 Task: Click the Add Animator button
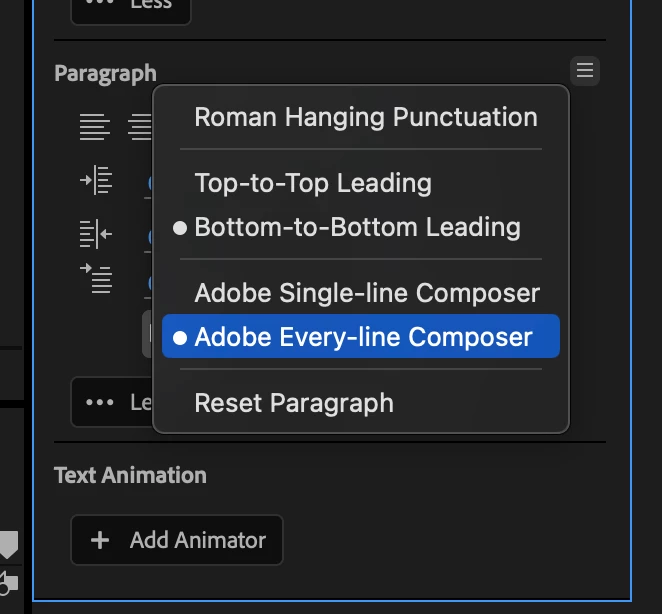pos(177,540)
